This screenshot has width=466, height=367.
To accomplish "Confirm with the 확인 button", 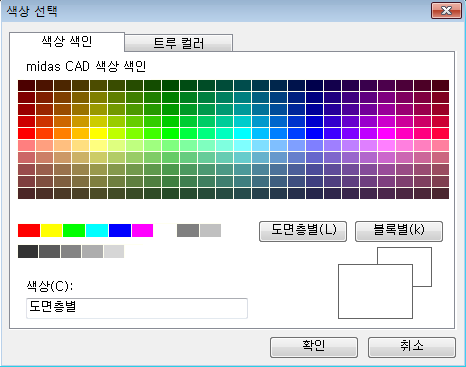I will click(x=314, y=347).
